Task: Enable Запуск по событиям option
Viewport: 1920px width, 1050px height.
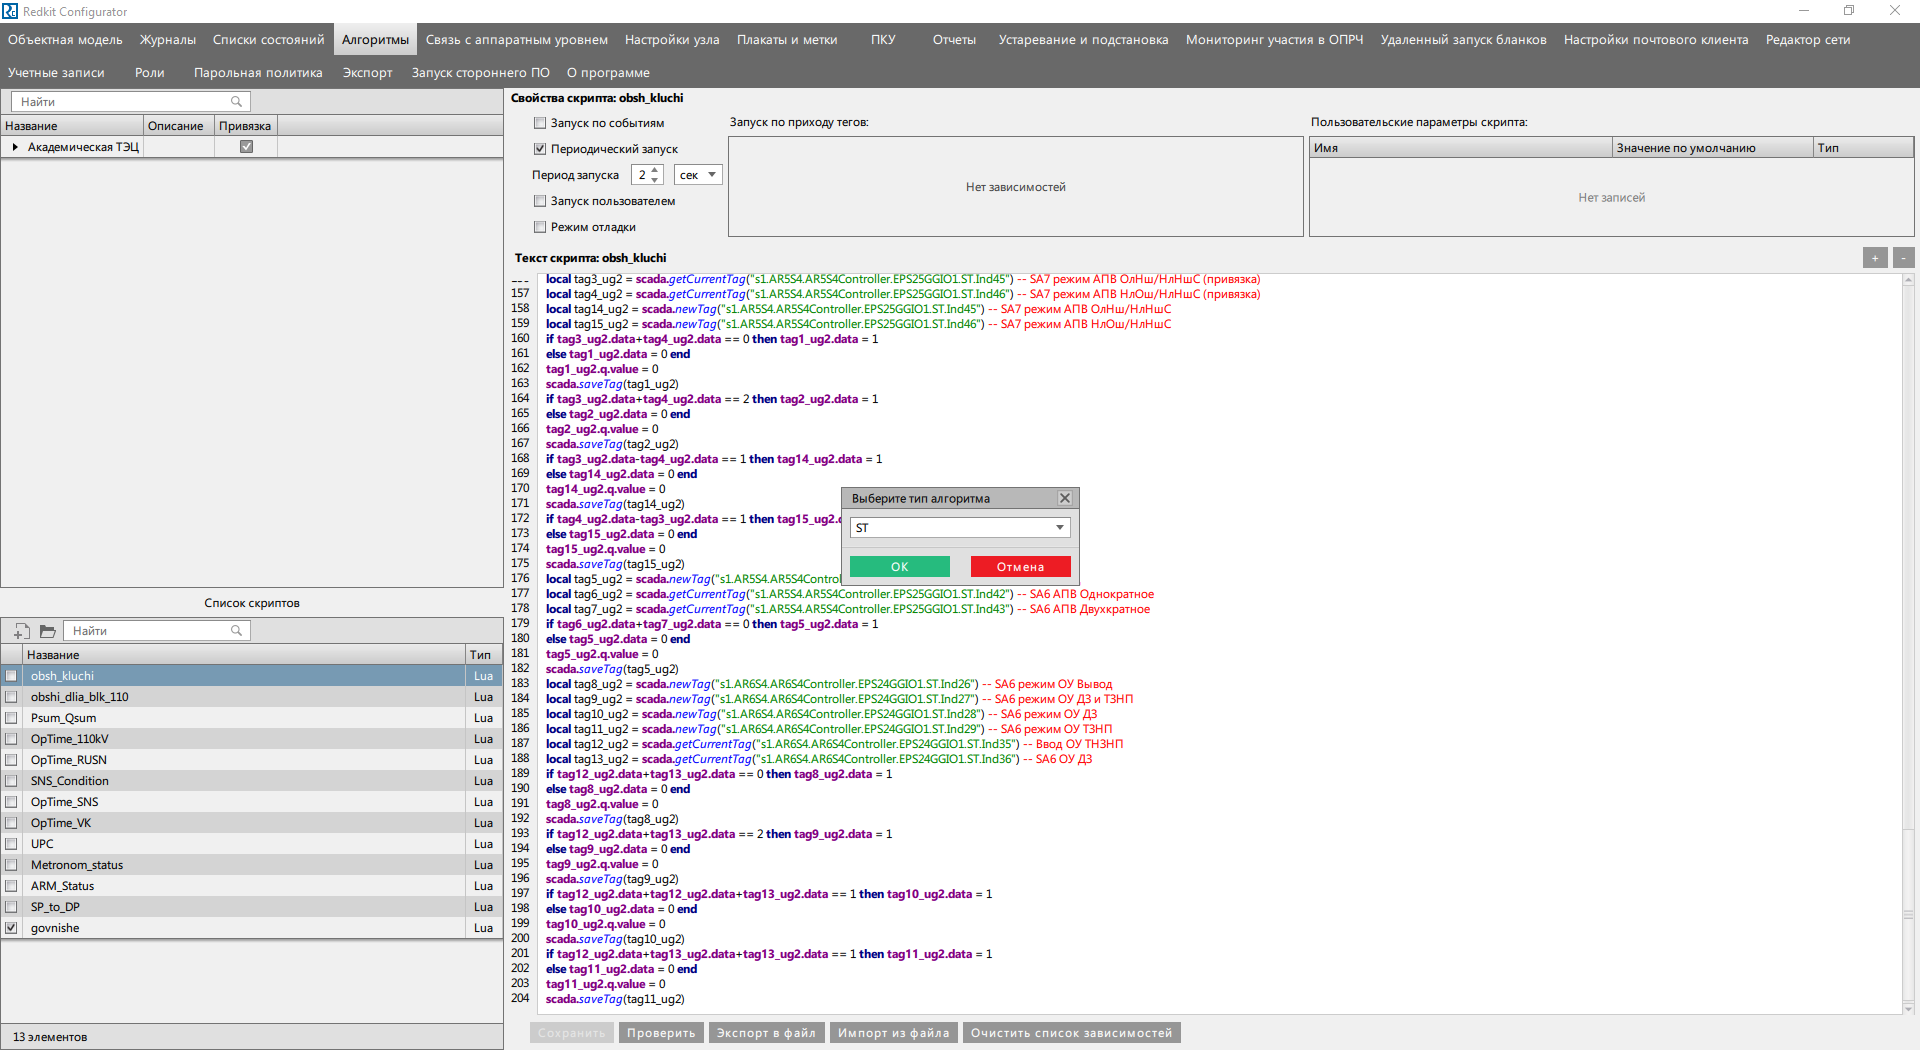Action: (540, 122)
